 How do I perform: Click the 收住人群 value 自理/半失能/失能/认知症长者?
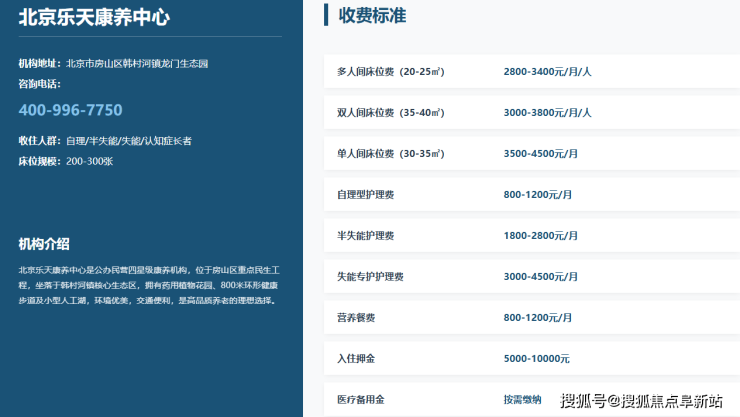129,141
